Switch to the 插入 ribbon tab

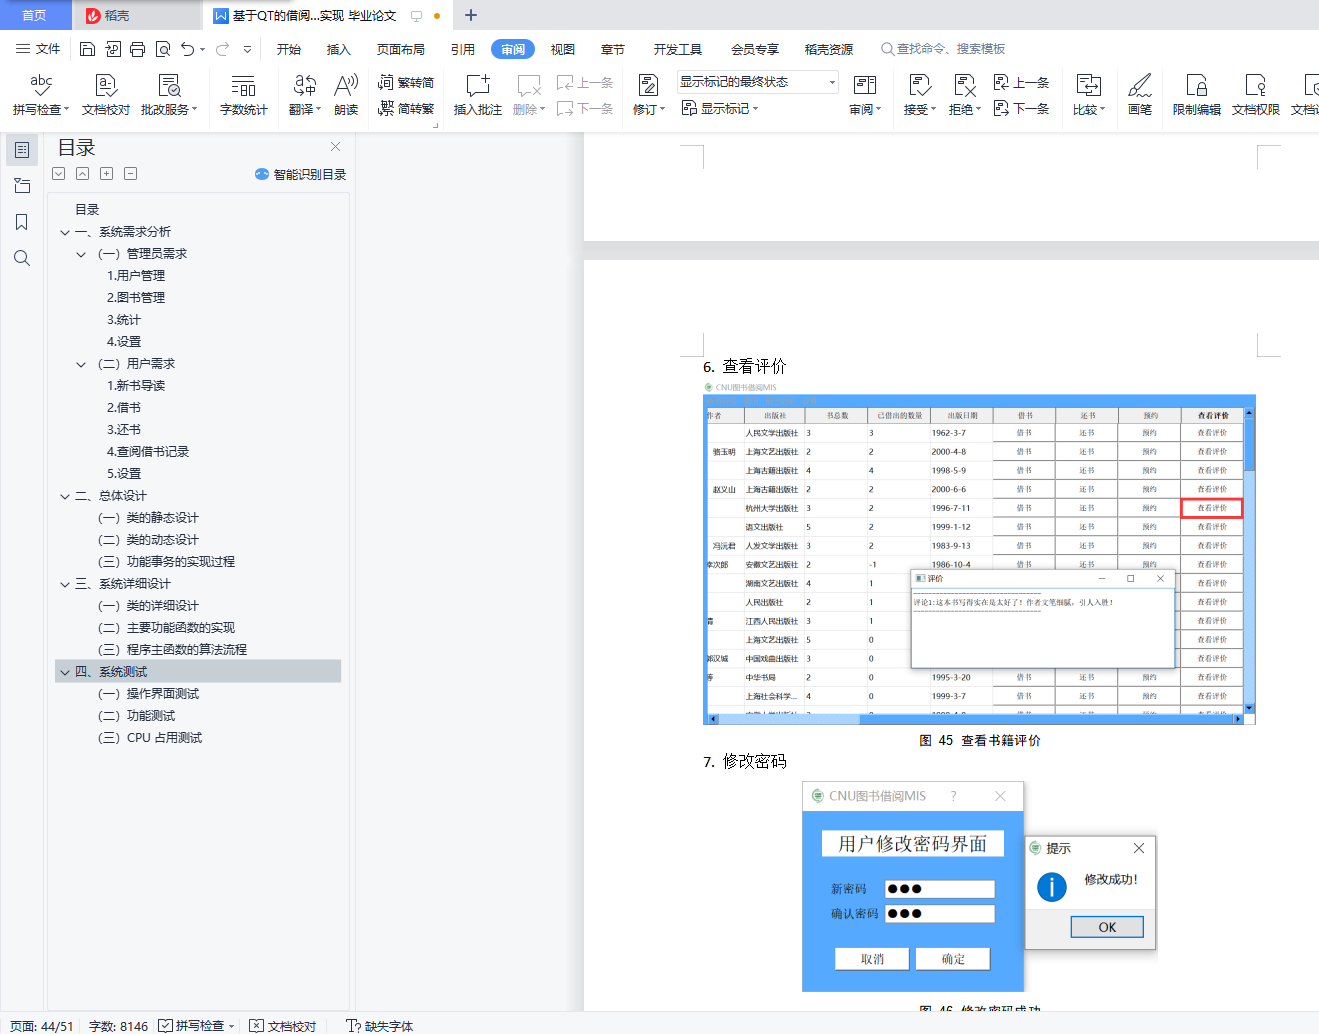[x=339, y=49]
